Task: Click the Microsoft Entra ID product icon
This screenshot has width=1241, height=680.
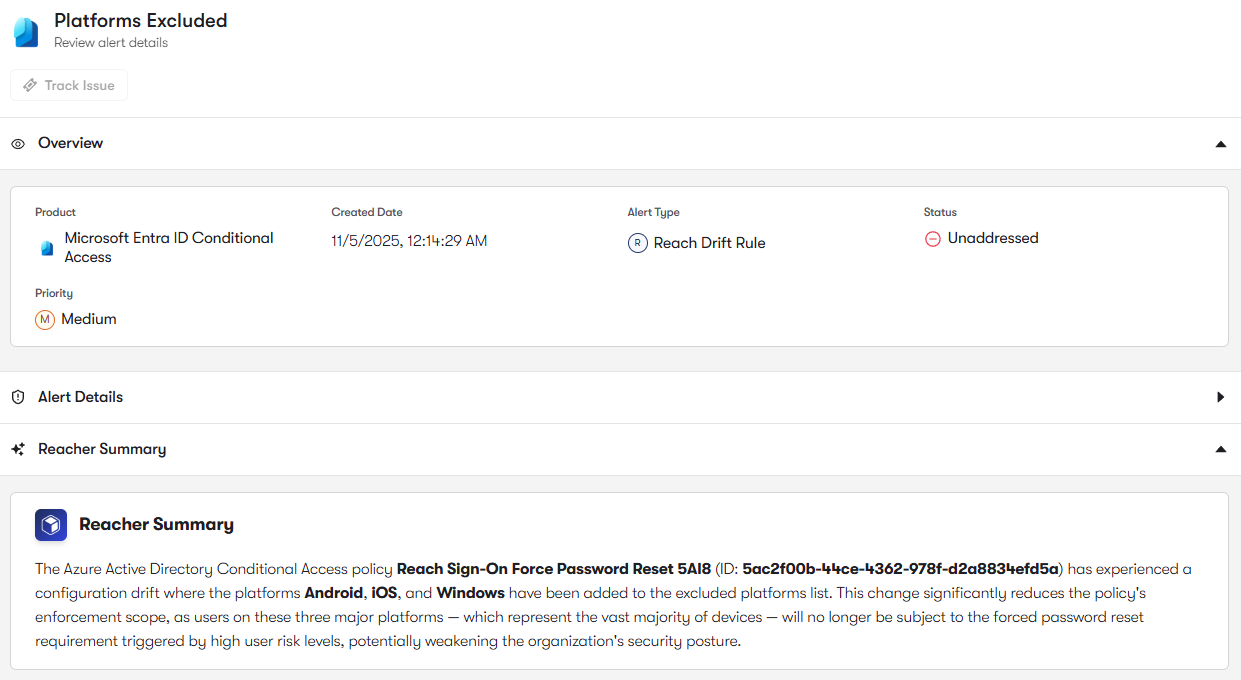Action: coord(47,248)
